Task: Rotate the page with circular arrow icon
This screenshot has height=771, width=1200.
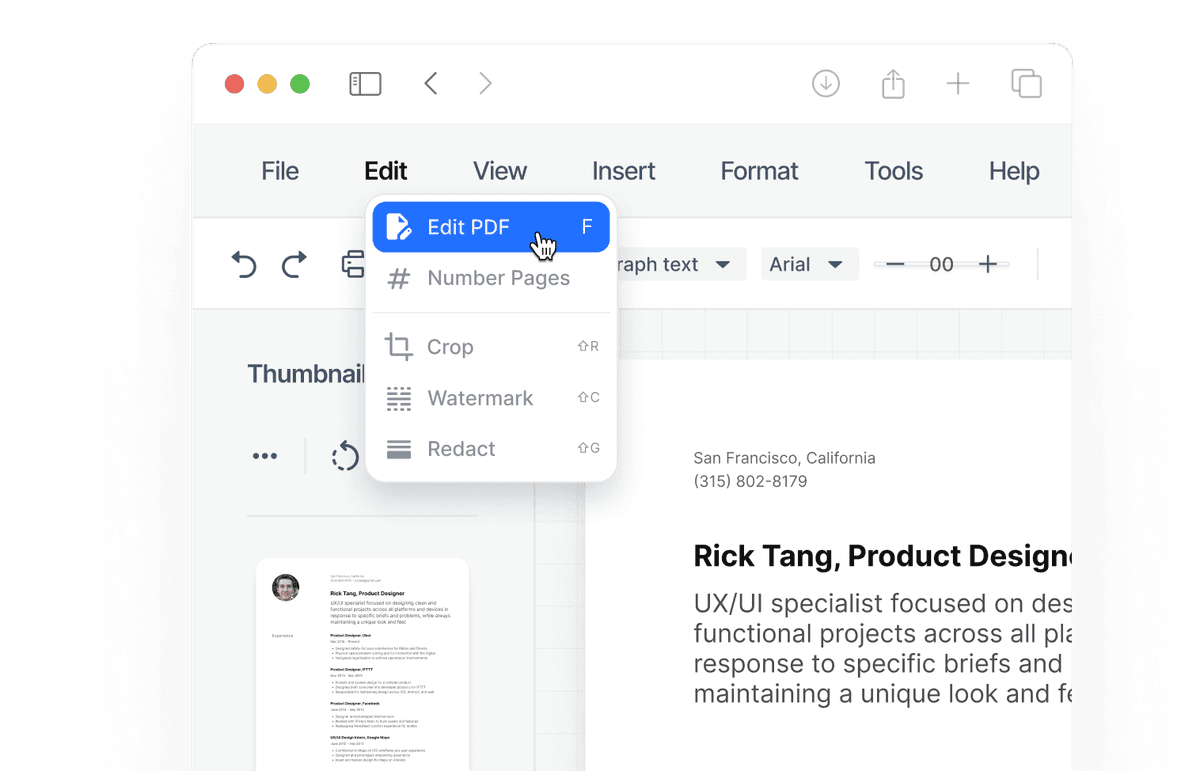Action: pos(345,456)
